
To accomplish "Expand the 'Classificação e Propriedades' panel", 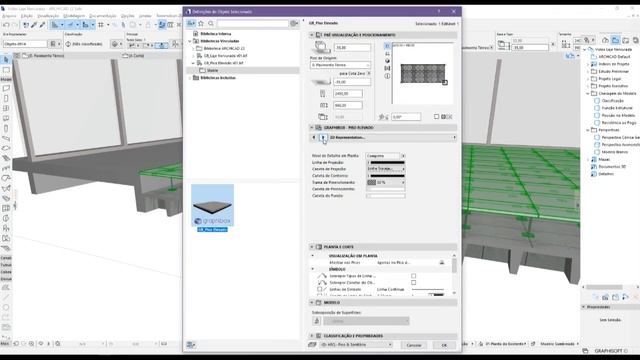I will click(x=312, y=336).
